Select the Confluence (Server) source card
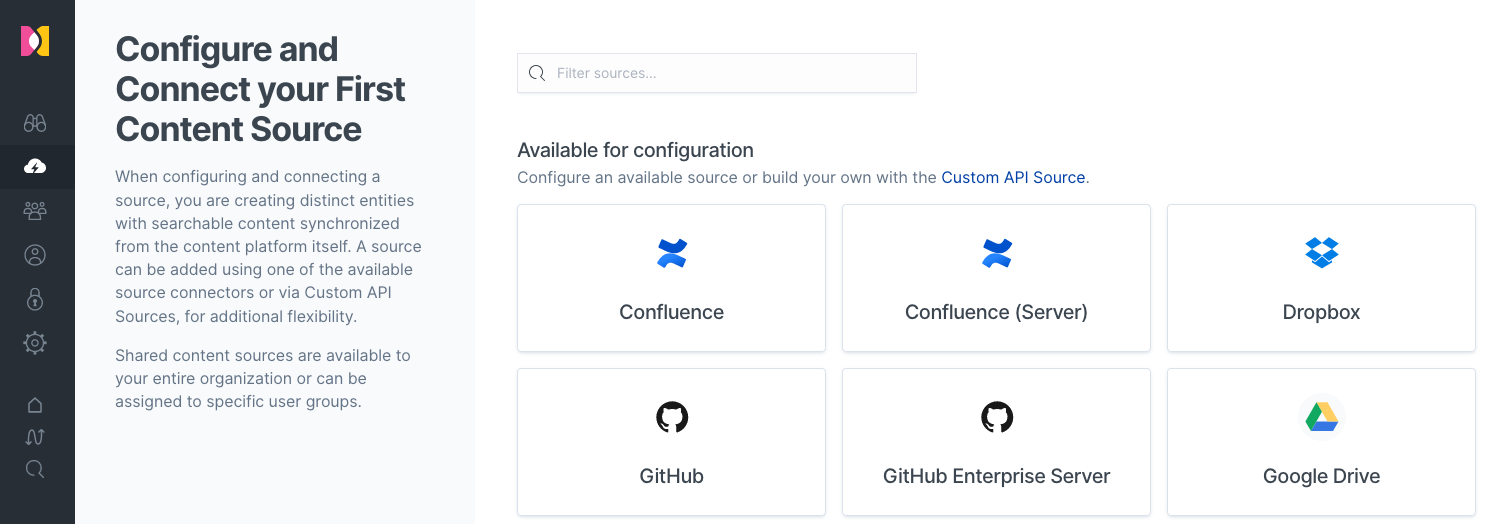Image resolution: width=1501 pixels, height=524 pixels. [x=996, y=278]
